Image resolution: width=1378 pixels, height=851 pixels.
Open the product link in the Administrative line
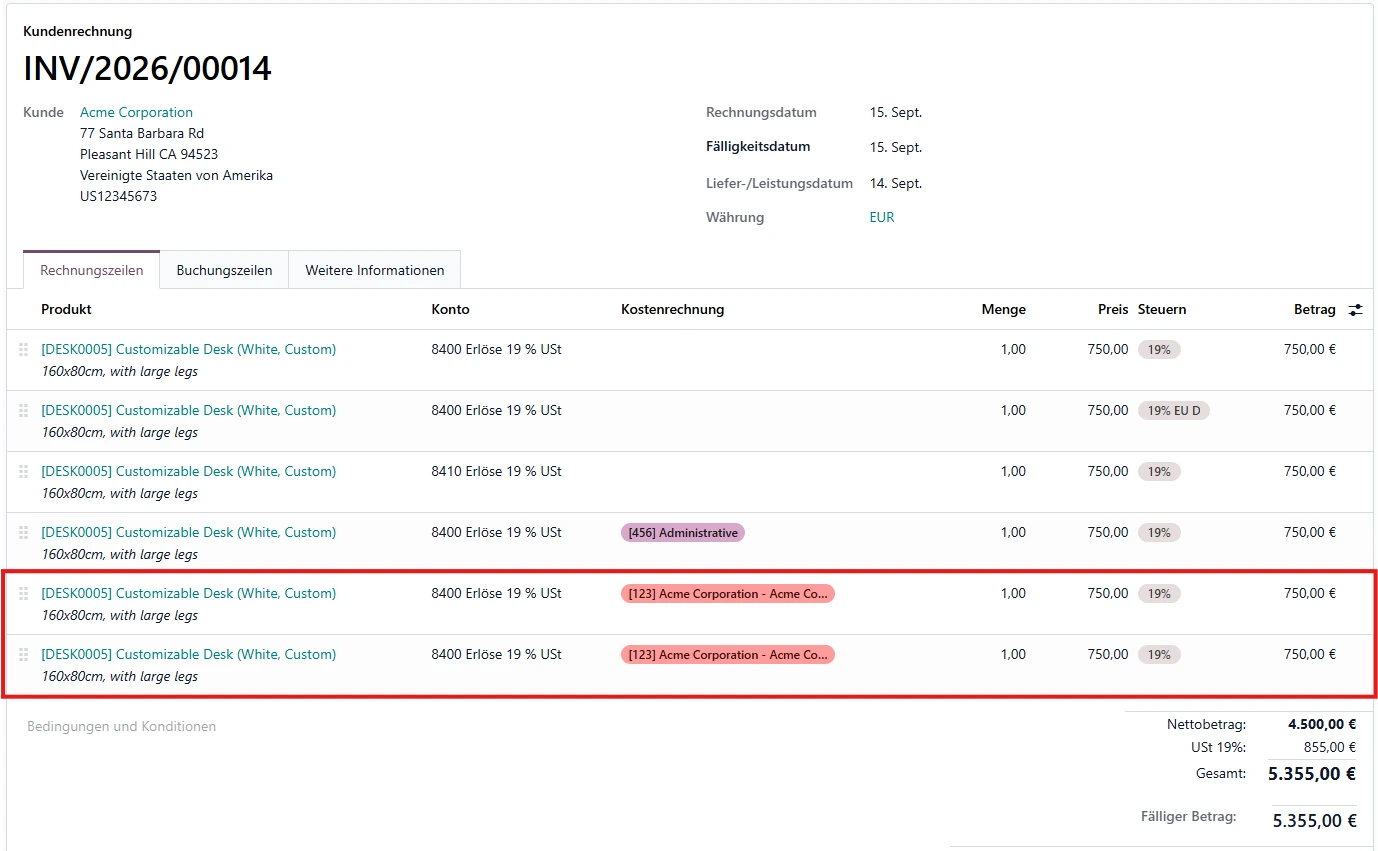[x=188, y=532]
